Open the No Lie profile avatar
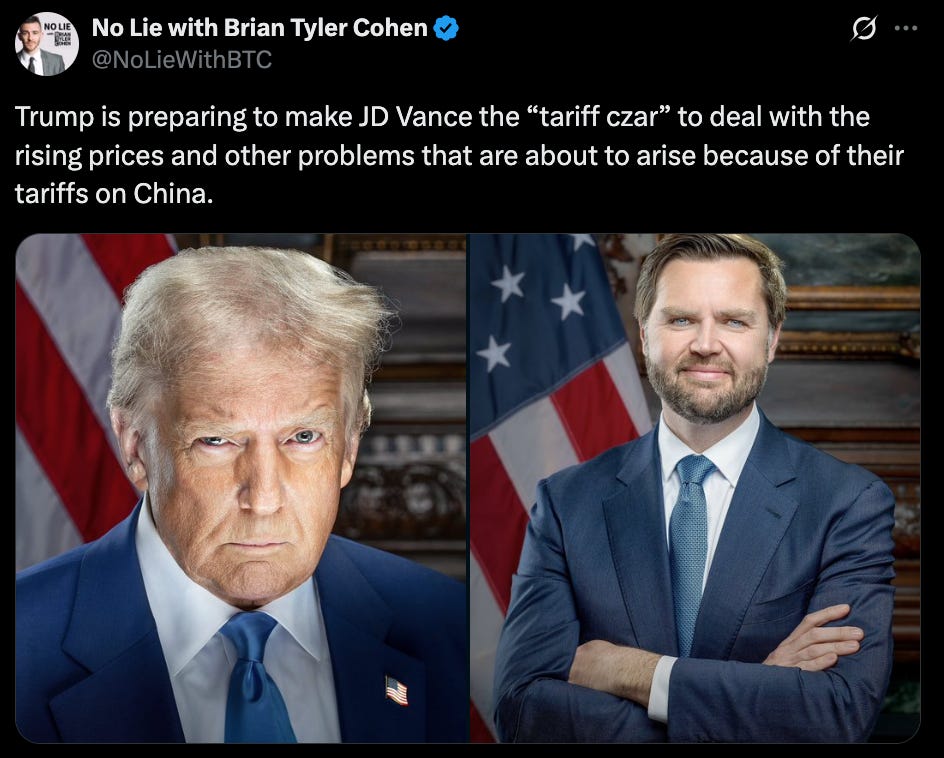This screenshot has width=944, height=758. [47, 43]
